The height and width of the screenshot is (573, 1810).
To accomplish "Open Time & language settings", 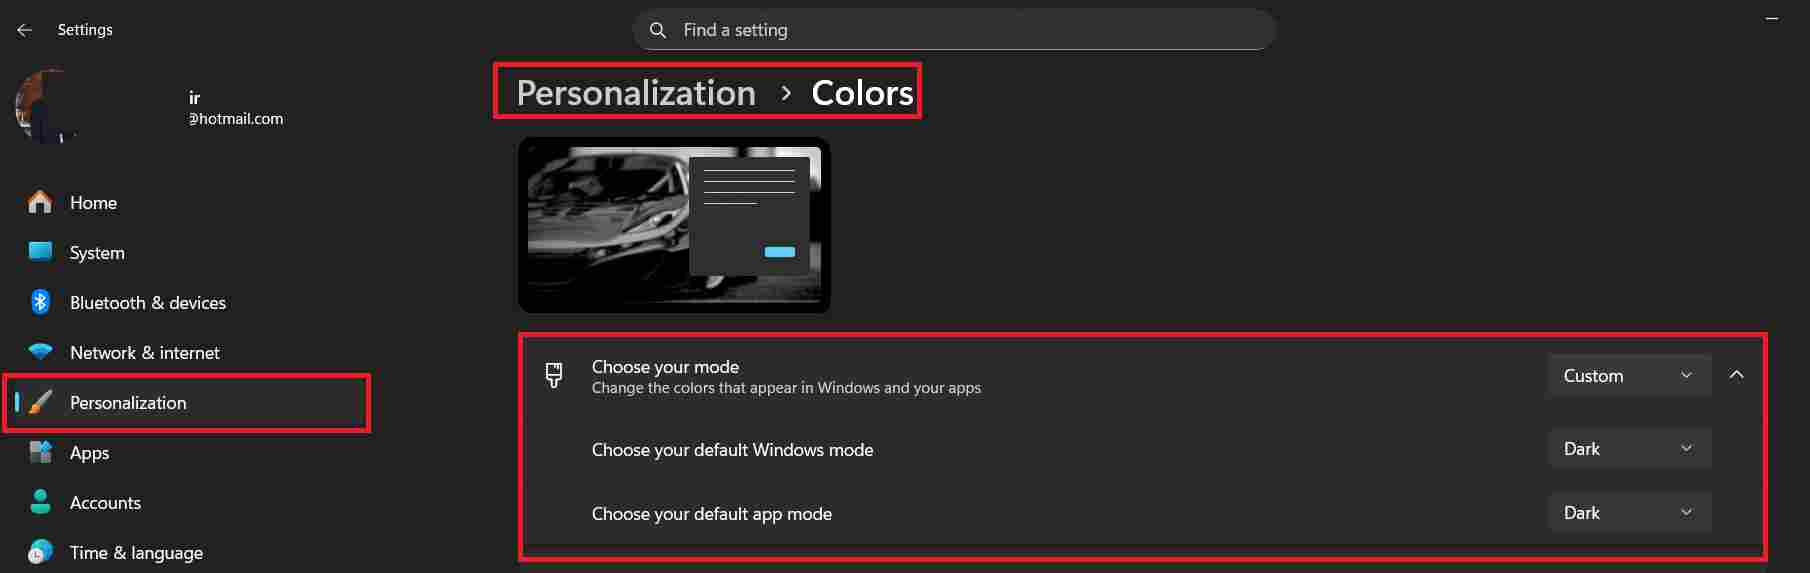I will pos(186,552).
